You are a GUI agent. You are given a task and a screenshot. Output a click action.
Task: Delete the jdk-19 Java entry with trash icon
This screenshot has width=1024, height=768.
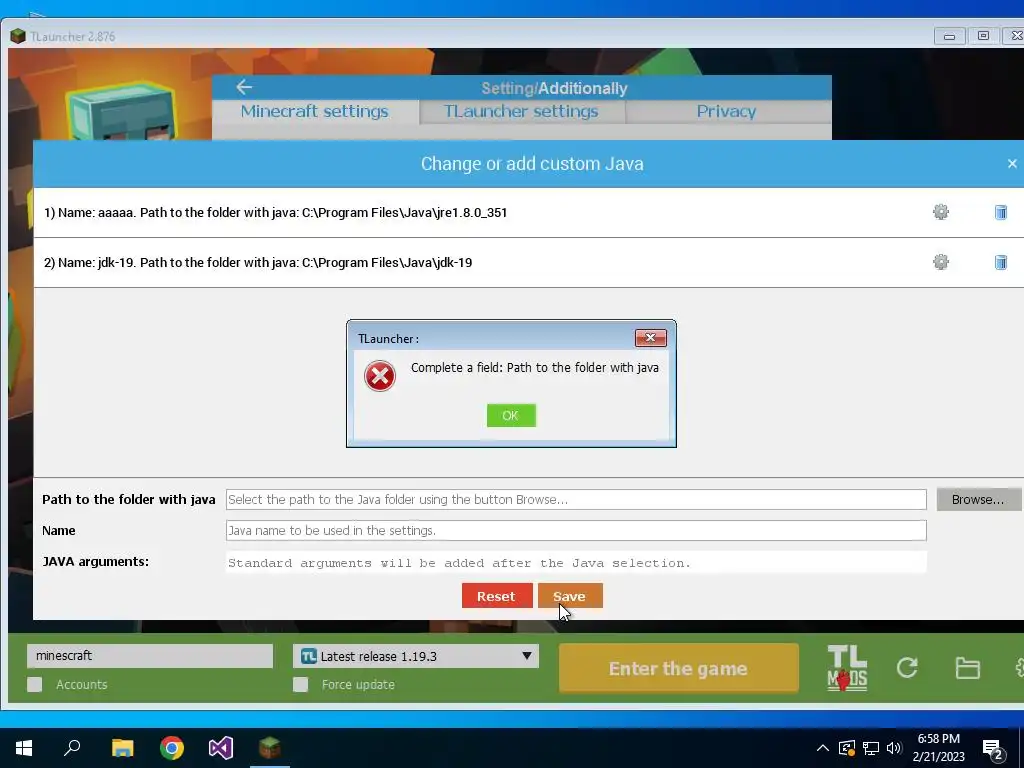(1000, 262)
